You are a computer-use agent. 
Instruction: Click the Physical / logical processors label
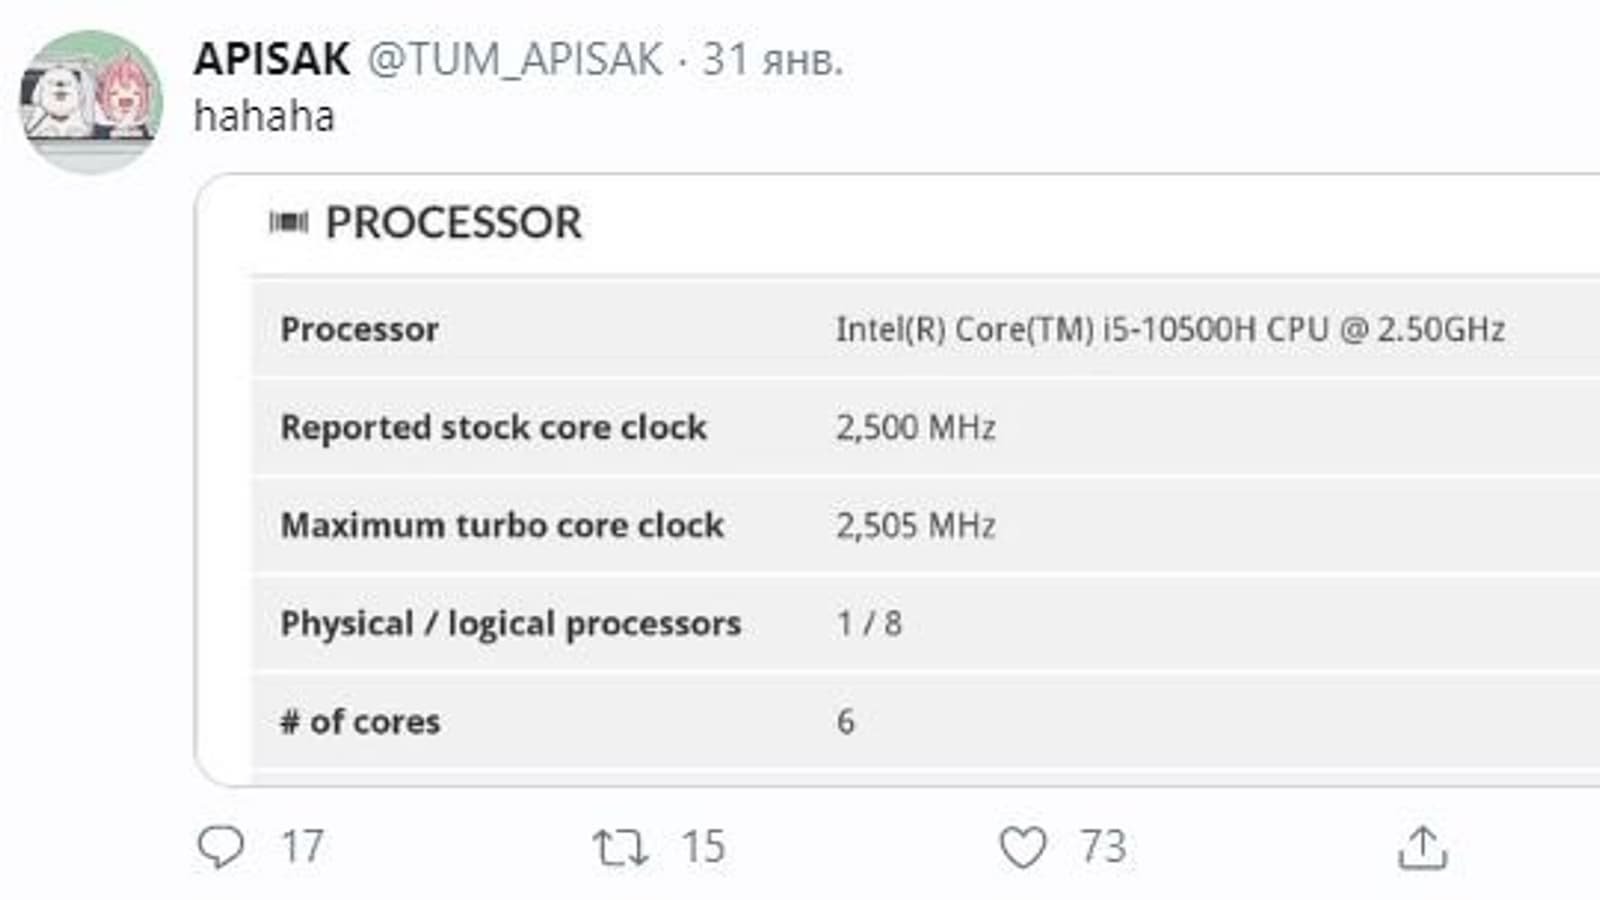pyautogui.click(x=510, y=623)
